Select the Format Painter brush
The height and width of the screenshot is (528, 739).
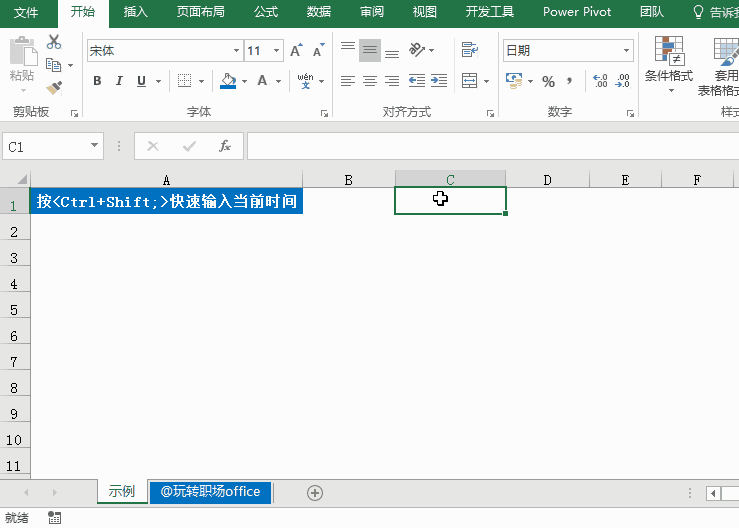click(54, 88)
